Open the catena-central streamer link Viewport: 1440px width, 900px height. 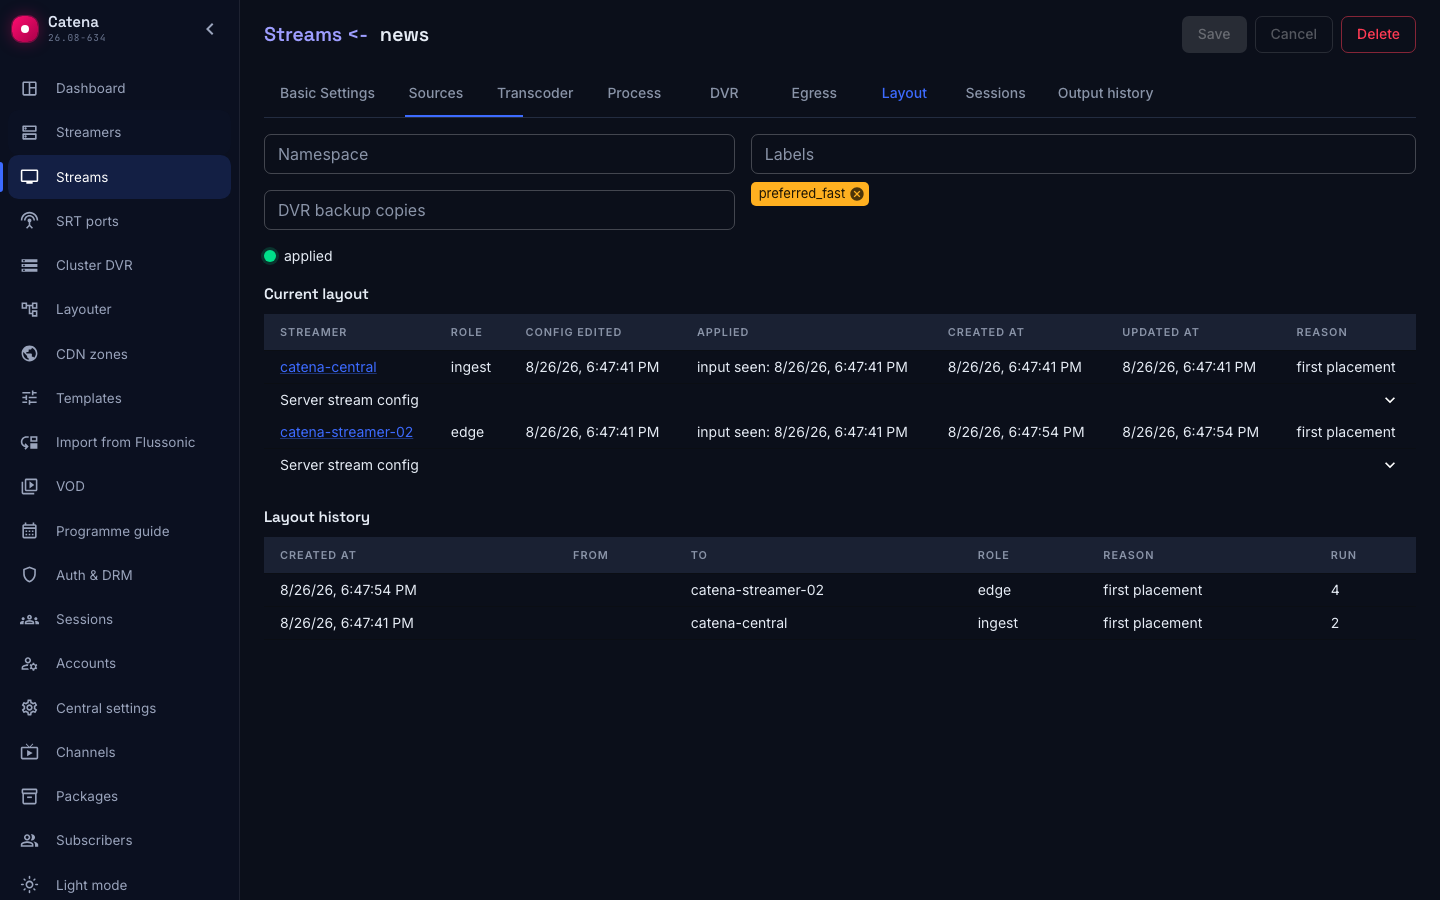point(328,367)
